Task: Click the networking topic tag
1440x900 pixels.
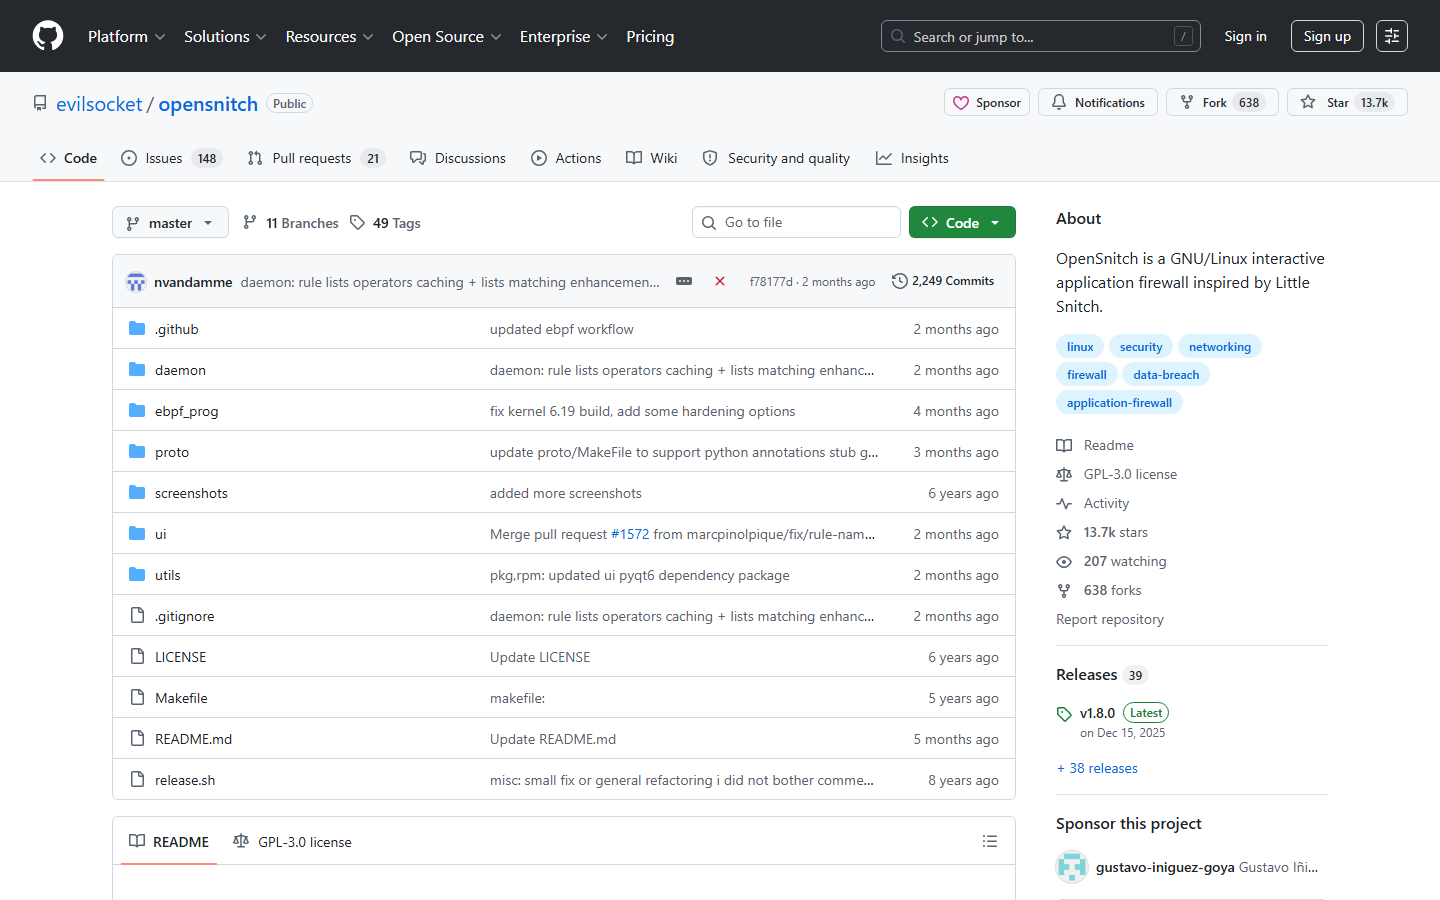Action: click(1220, 346)
